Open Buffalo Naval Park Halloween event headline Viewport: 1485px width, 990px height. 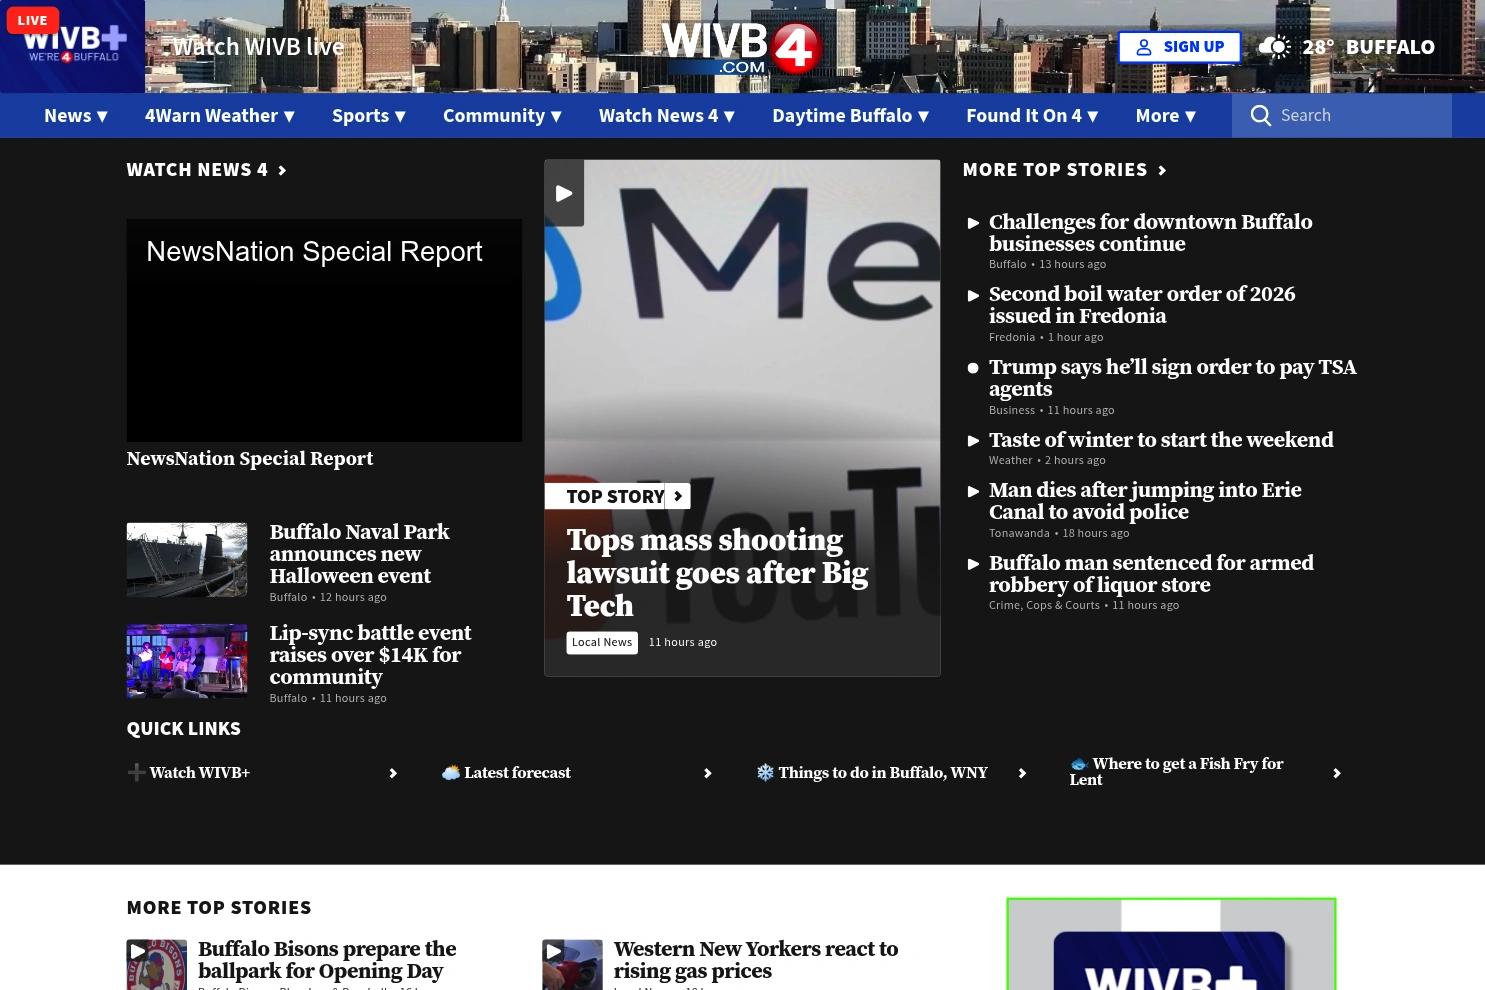(x=359, y=554)
